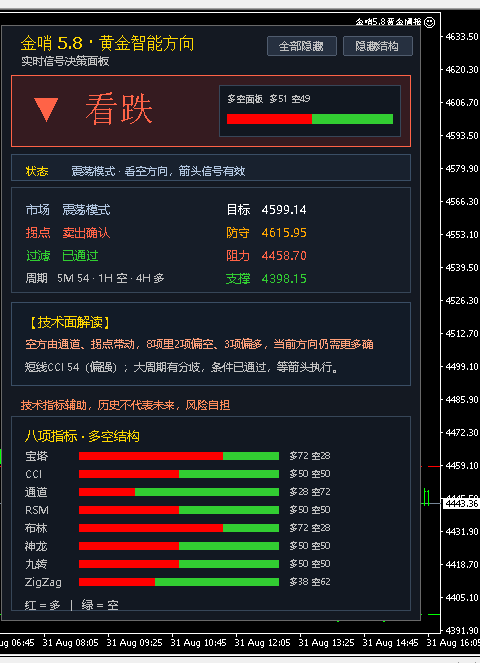Click the 神龙 indicator bar
The height and width of the screenshot is (663, 480).
click(x=179, y=546)
